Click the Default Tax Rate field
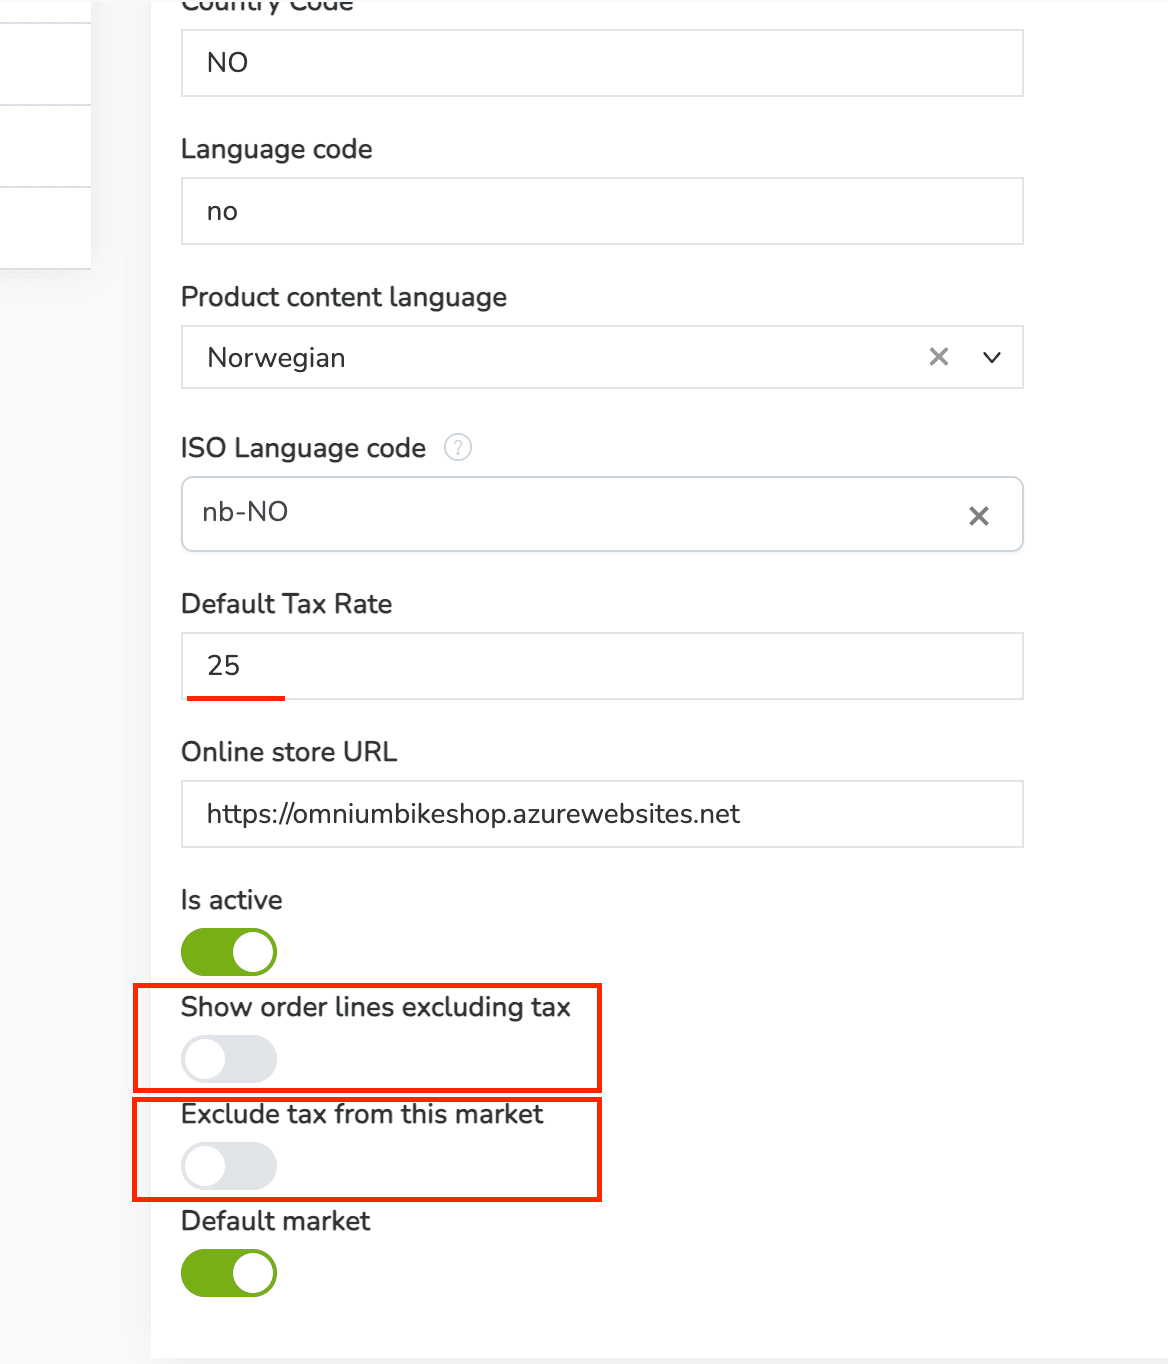This screenshot has width=1168, height=1364. click(601, 666)
